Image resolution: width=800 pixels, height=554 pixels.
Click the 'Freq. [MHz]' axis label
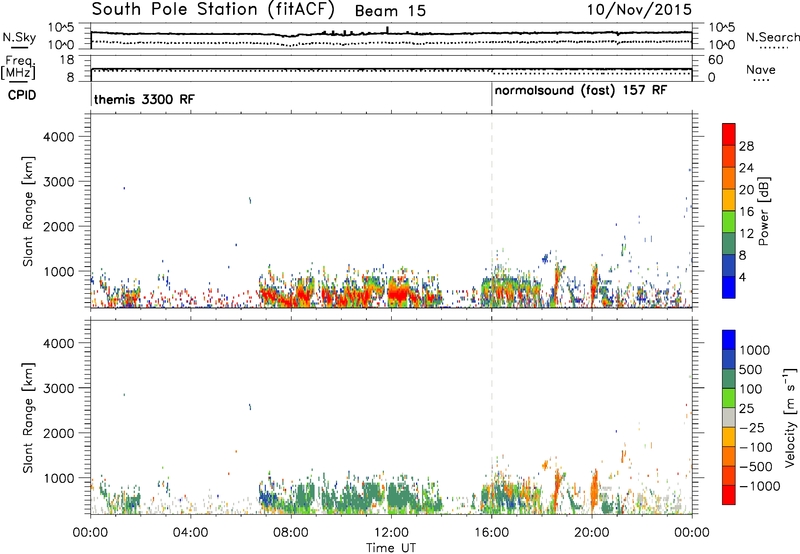click(x=18, y=68)
